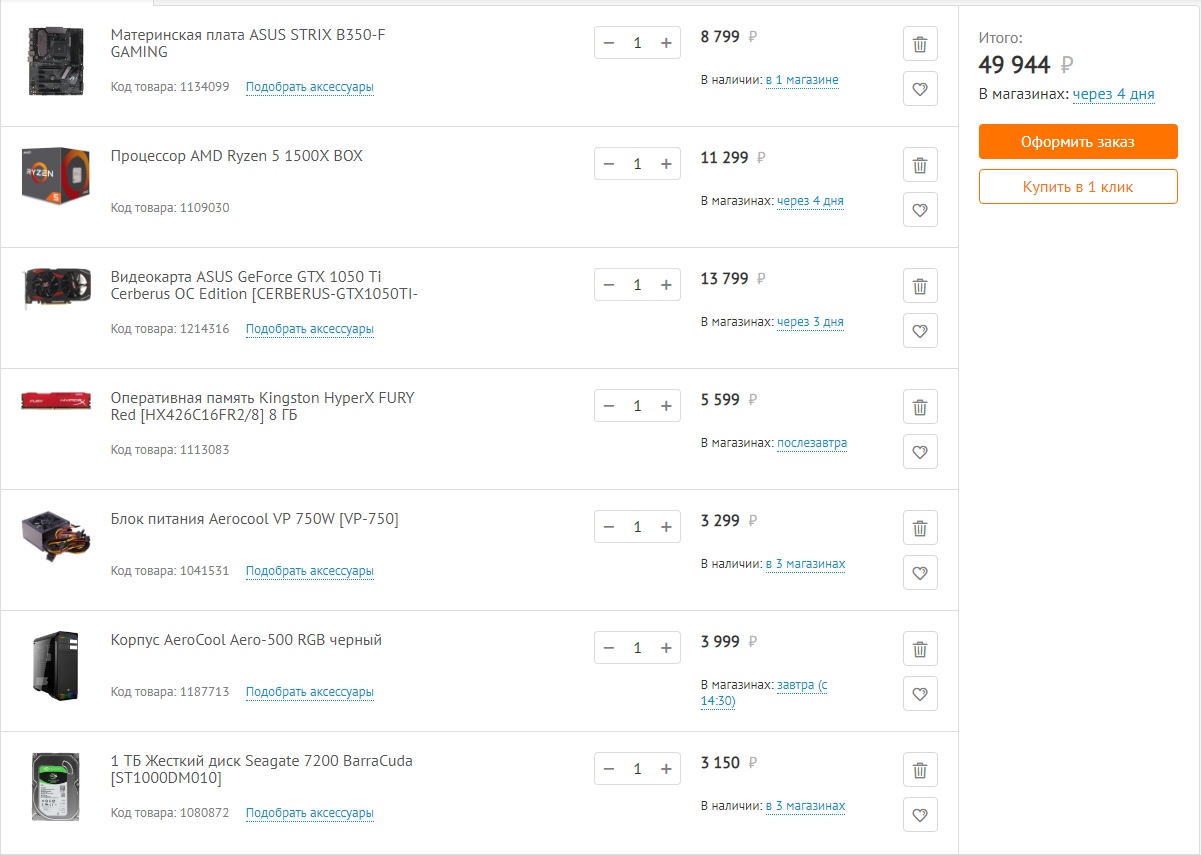Image resolution: width=1201 pixels, height=855 pixels.
Task: Decrease quantity of ASUS STRIX B350-F motherboard
Action: (609, 43)
